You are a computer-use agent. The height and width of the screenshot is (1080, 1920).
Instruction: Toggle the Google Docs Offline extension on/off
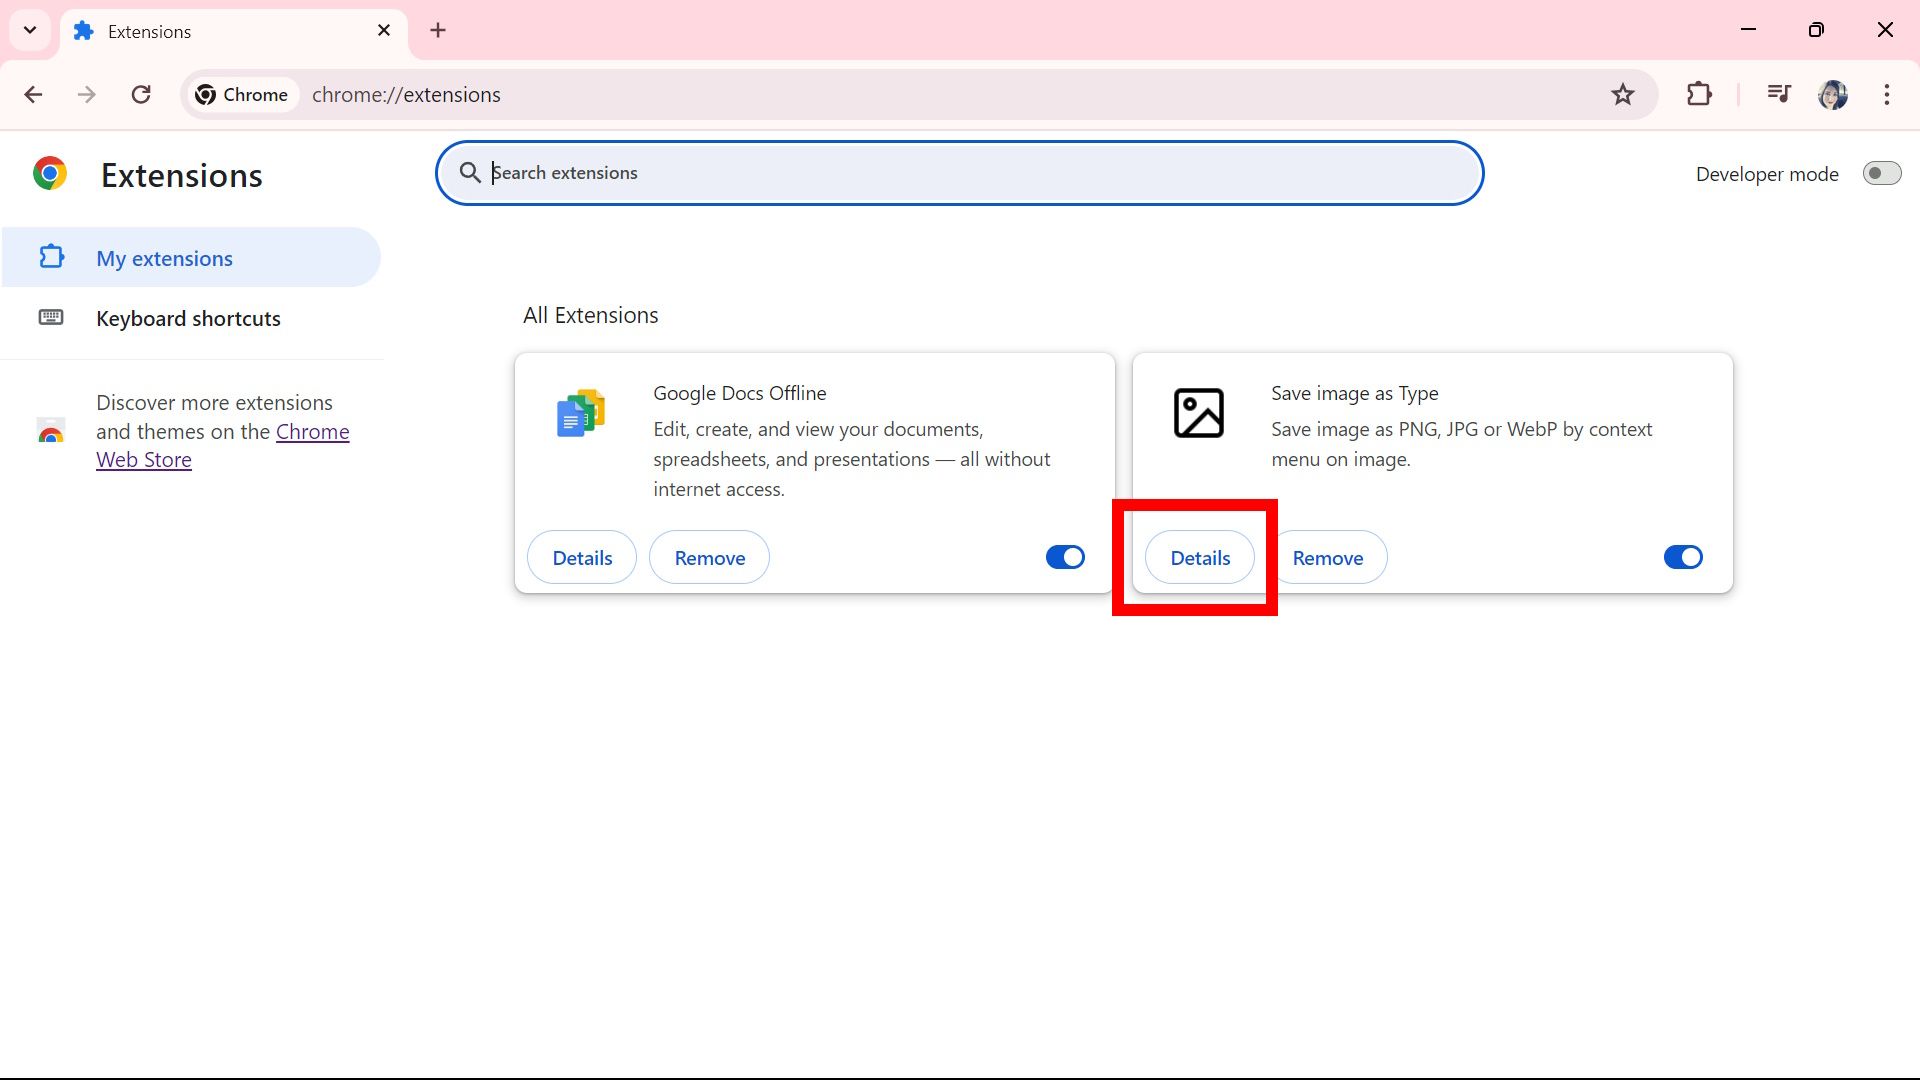click(1065, 556)
